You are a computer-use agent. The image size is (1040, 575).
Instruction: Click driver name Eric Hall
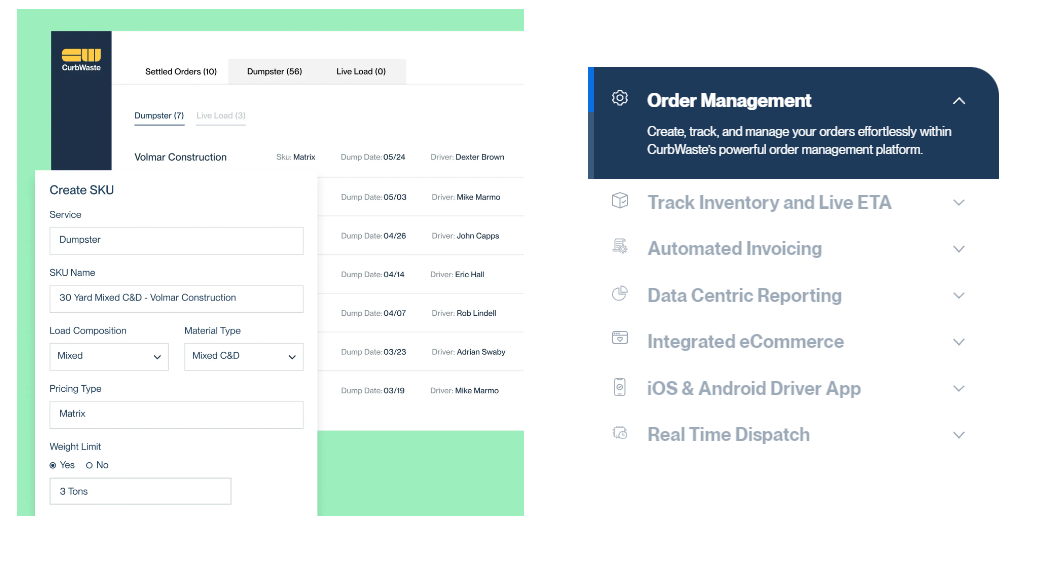click(470, 274)
